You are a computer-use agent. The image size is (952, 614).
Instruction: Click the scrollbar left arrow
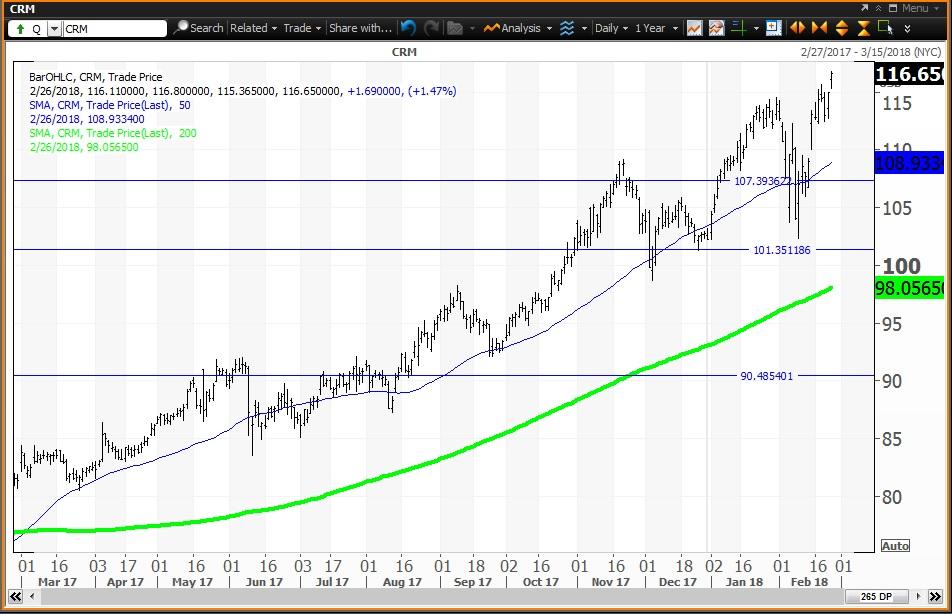pyautogui.click(x=32, y=596)
